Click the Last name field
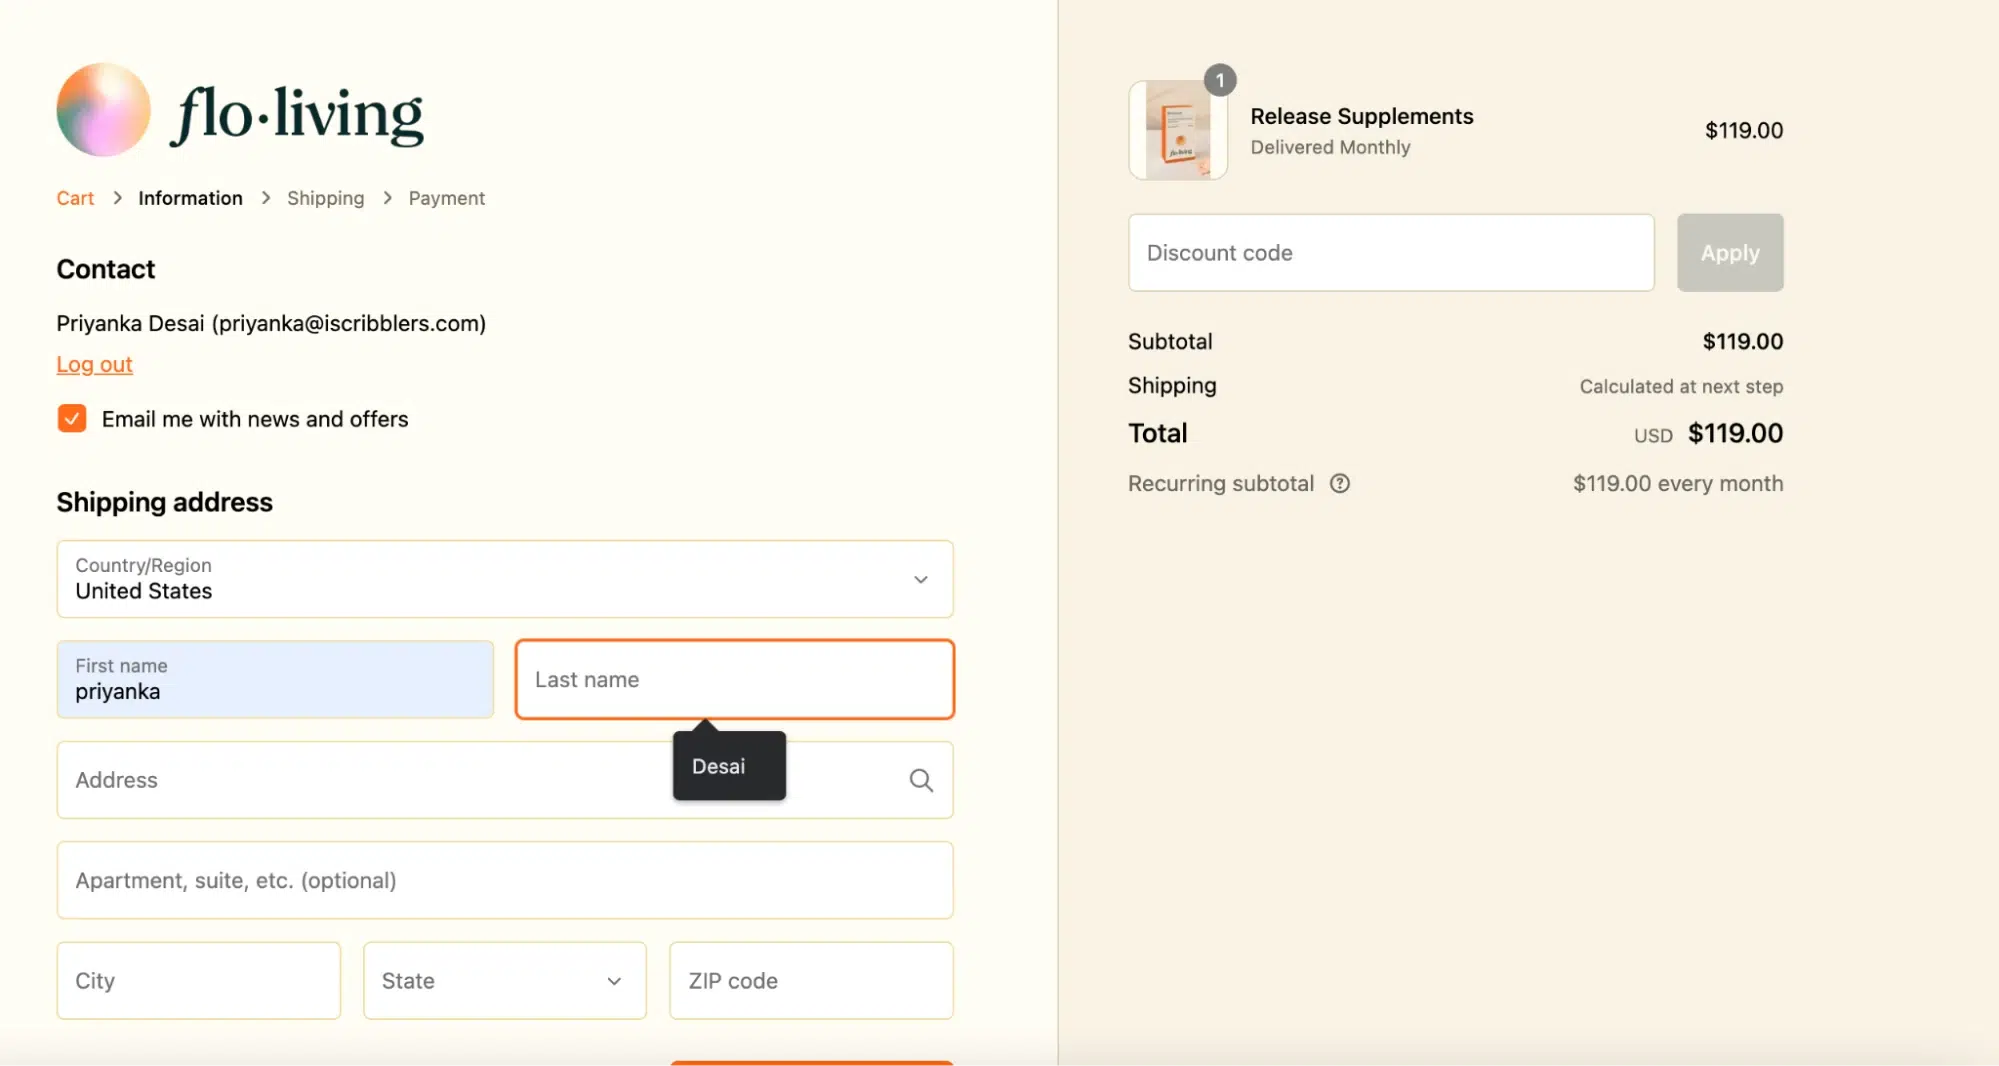This screenshot has width=1999, height=1066. coord(735,680)
